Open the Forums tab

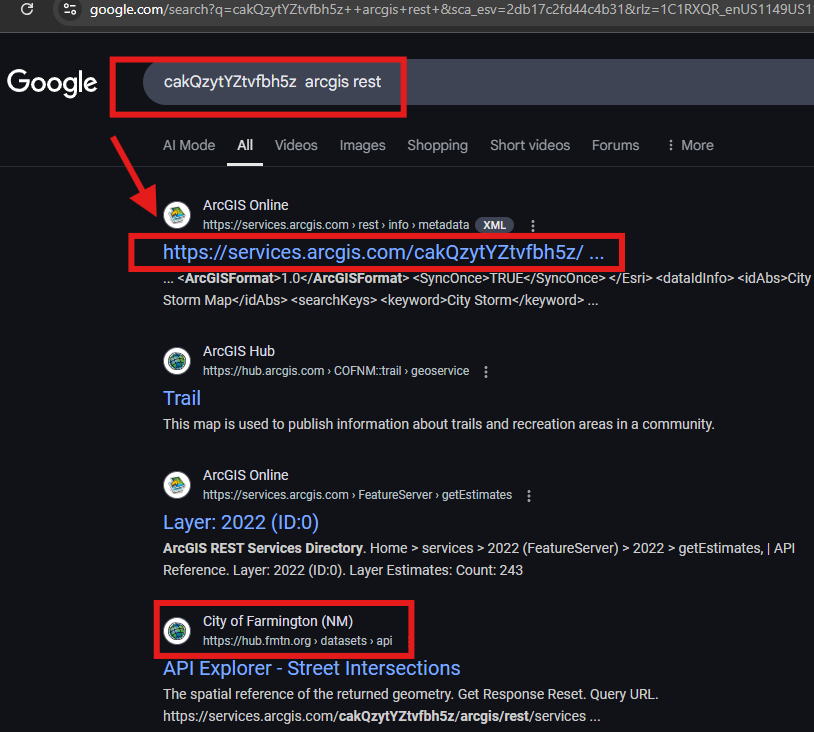(615, 145)
